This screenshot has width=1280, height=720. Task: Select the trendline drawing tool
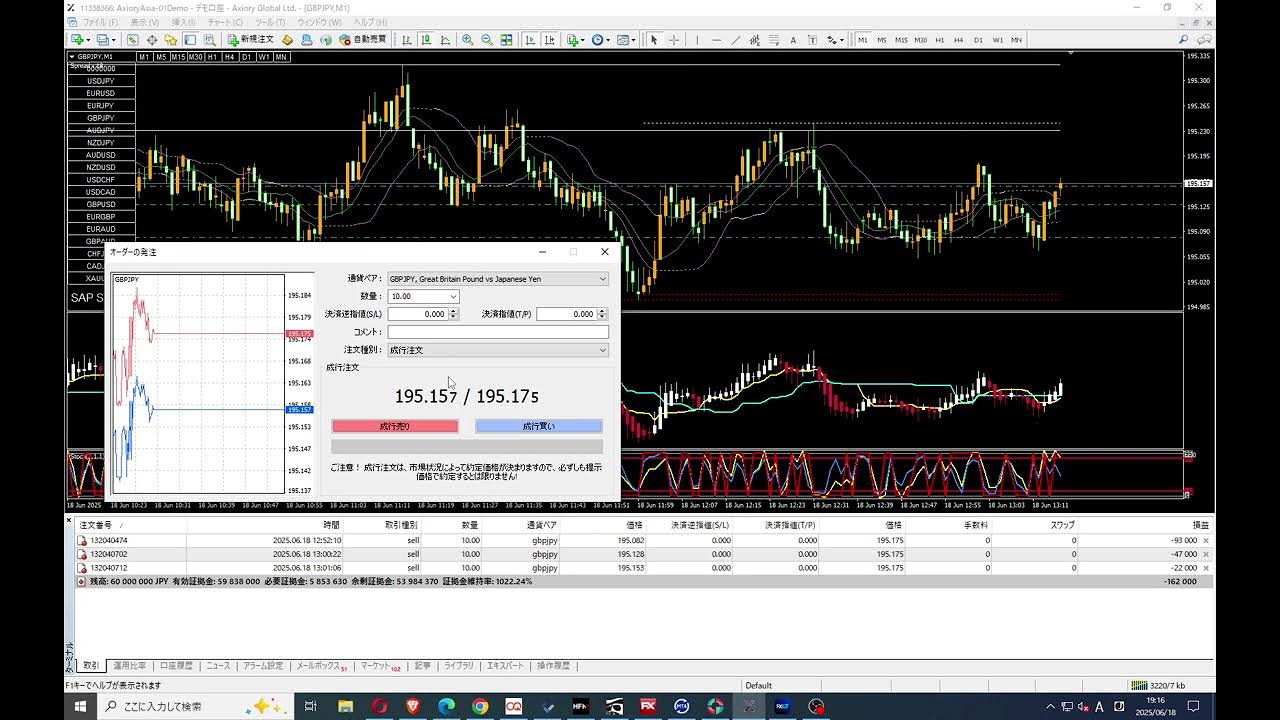(x=736, y=40)
